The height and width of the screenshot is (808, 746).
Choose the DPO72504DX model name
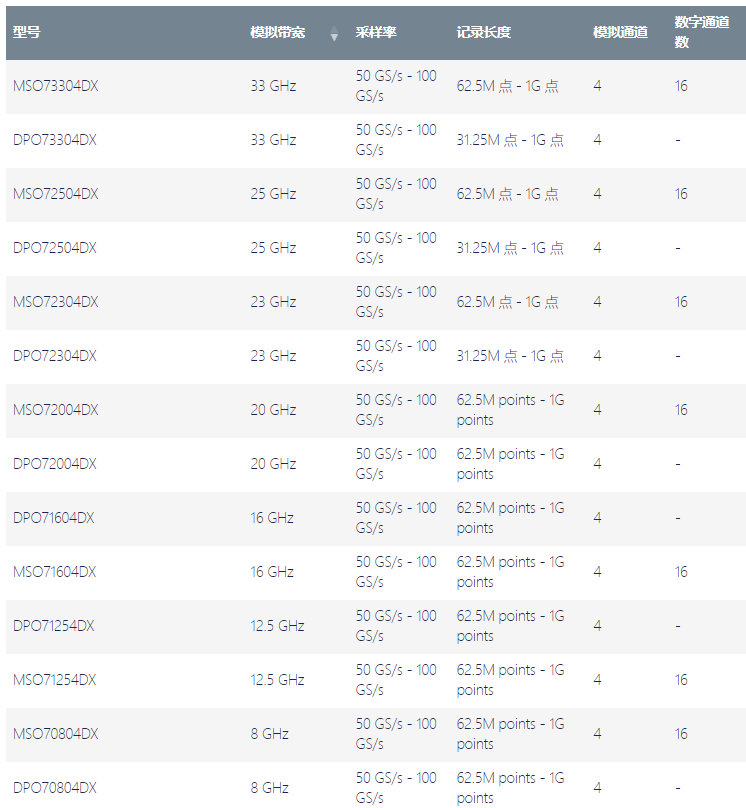(55, 248)
